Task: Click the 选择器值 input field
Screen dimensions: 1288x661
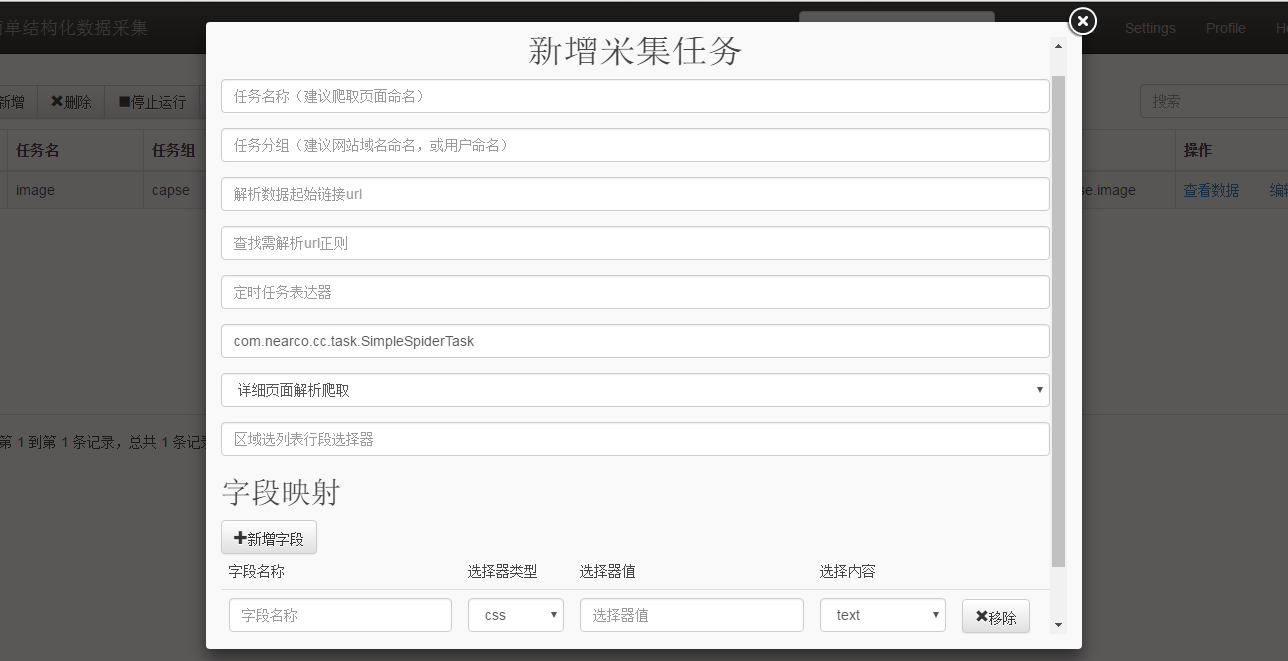Action: tap(692, 615)
